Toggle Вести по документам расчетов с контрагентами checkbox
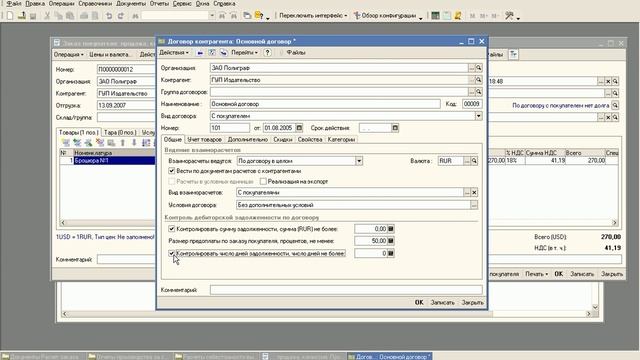 [x=171, y=171]
